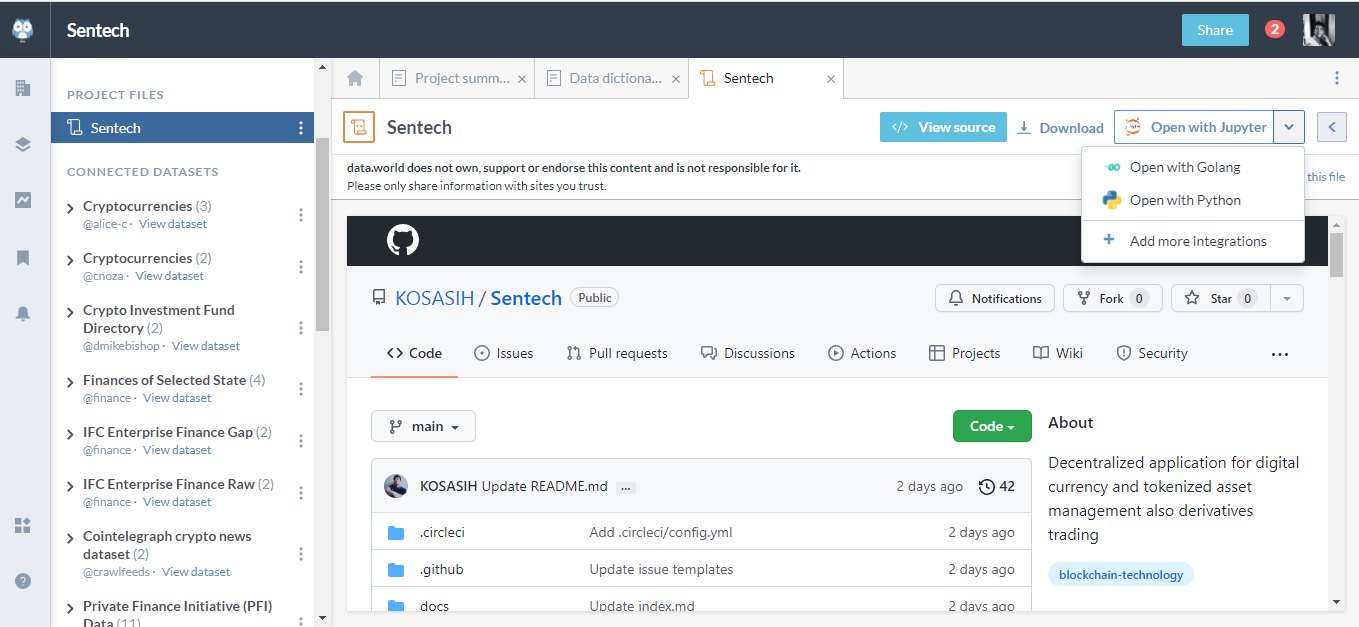Open the GitHub Issues tab
Image resolution: width=1359 pixels, height=627 pixels.
tap(503, 353)
